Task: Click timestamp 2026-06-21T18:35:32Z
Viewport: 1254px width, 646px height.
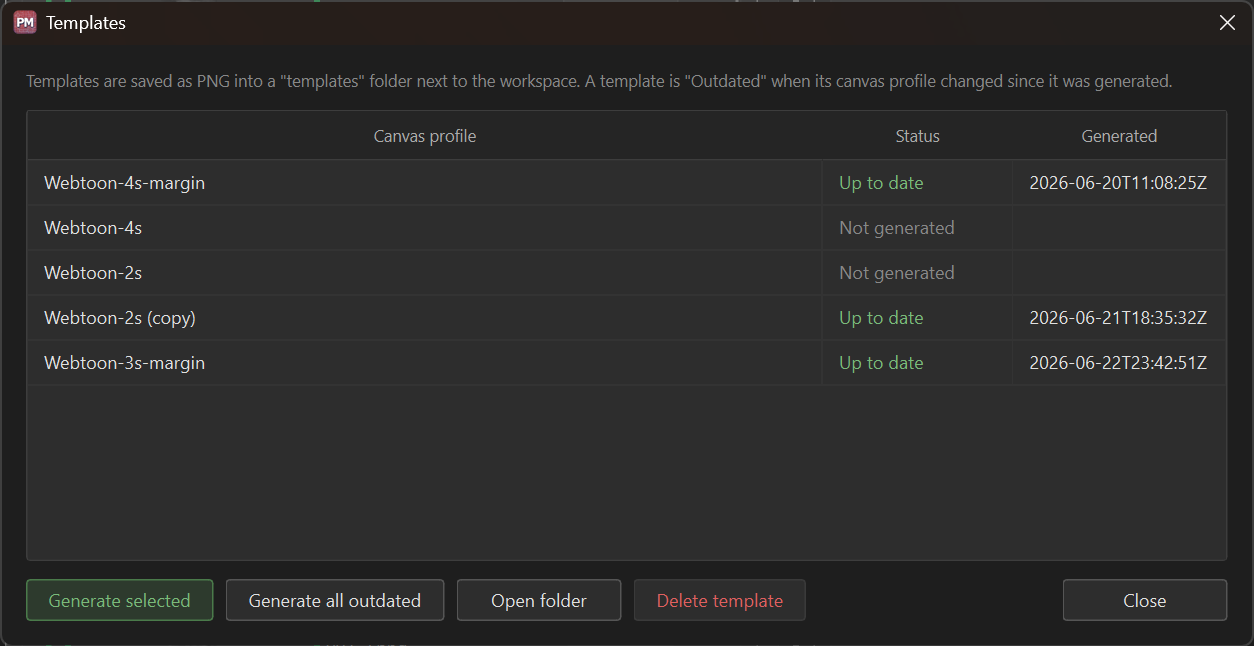Action: point(1118,318)
